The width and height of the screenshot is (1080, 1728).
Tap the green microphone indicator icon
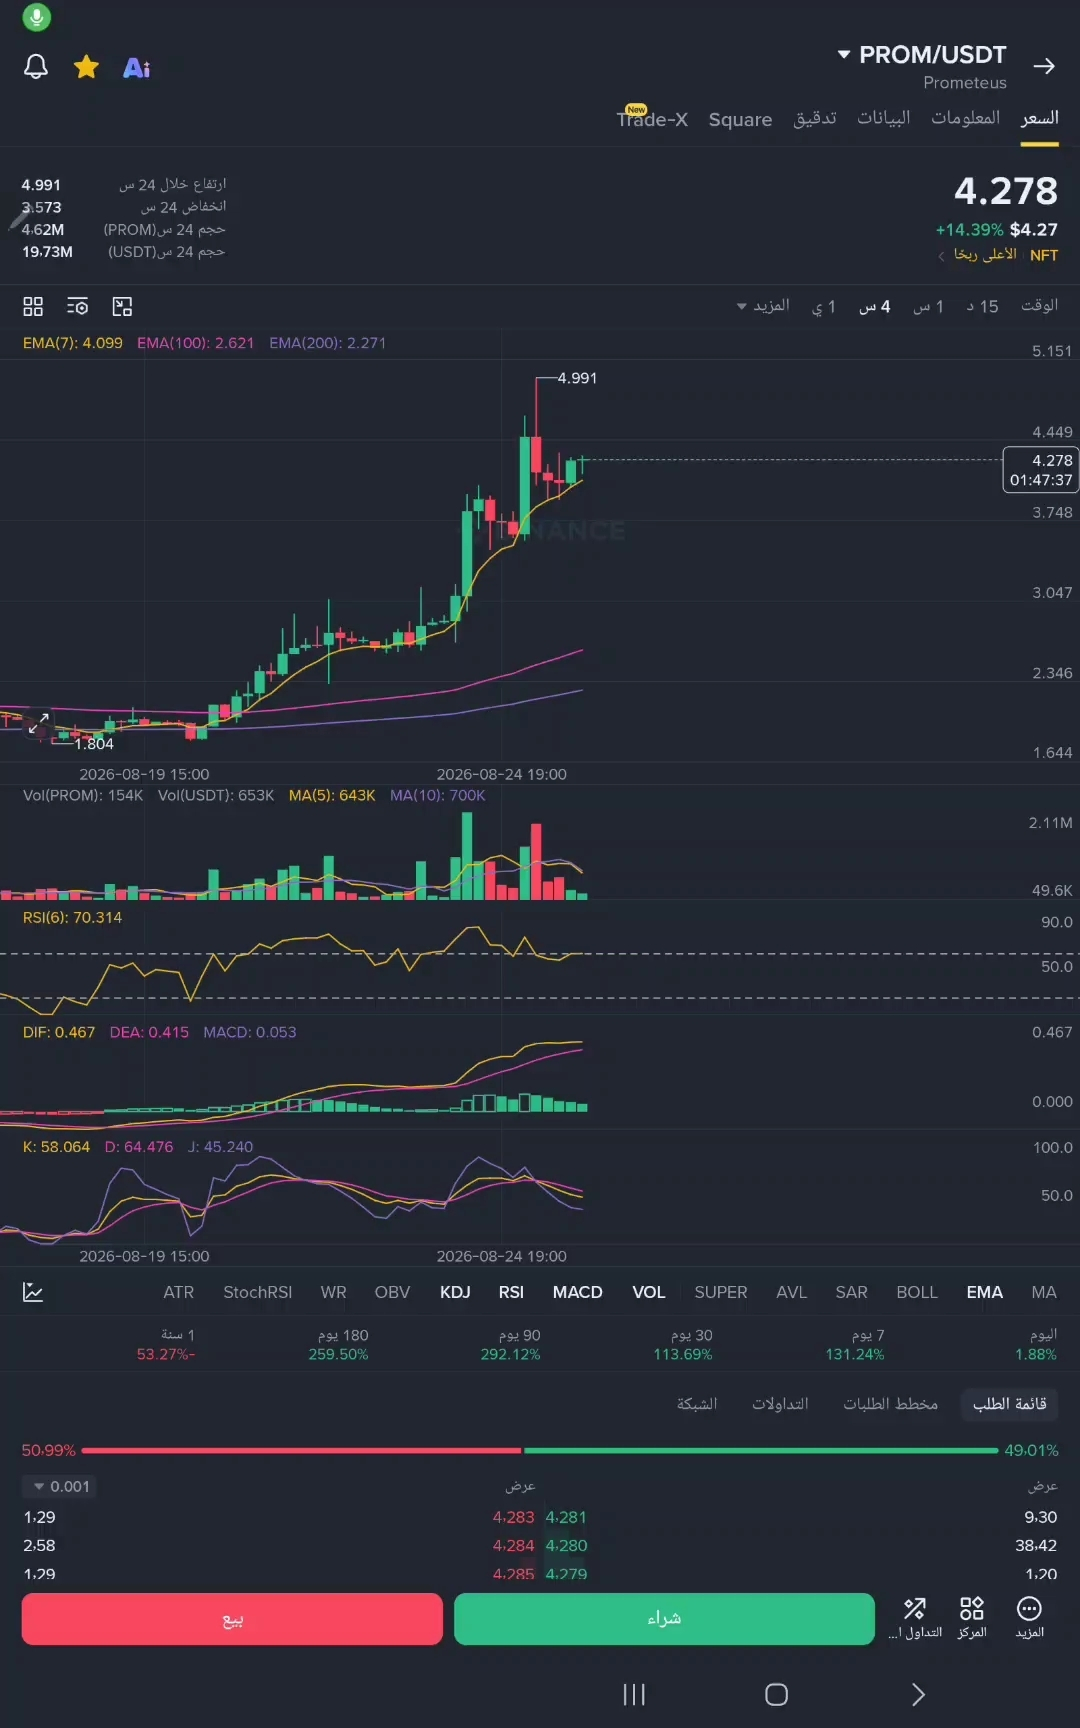coord(36,17)
